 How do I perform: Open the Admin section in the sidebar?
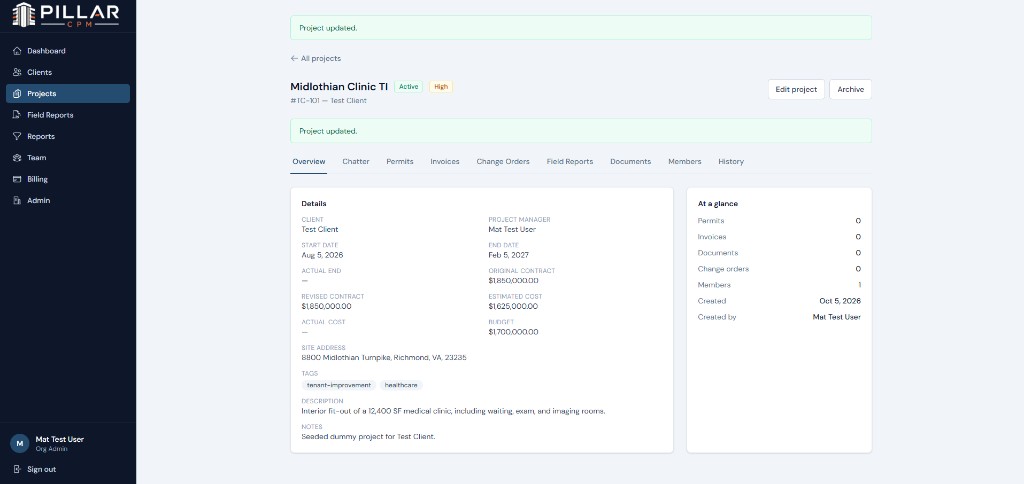pos(68,201)
